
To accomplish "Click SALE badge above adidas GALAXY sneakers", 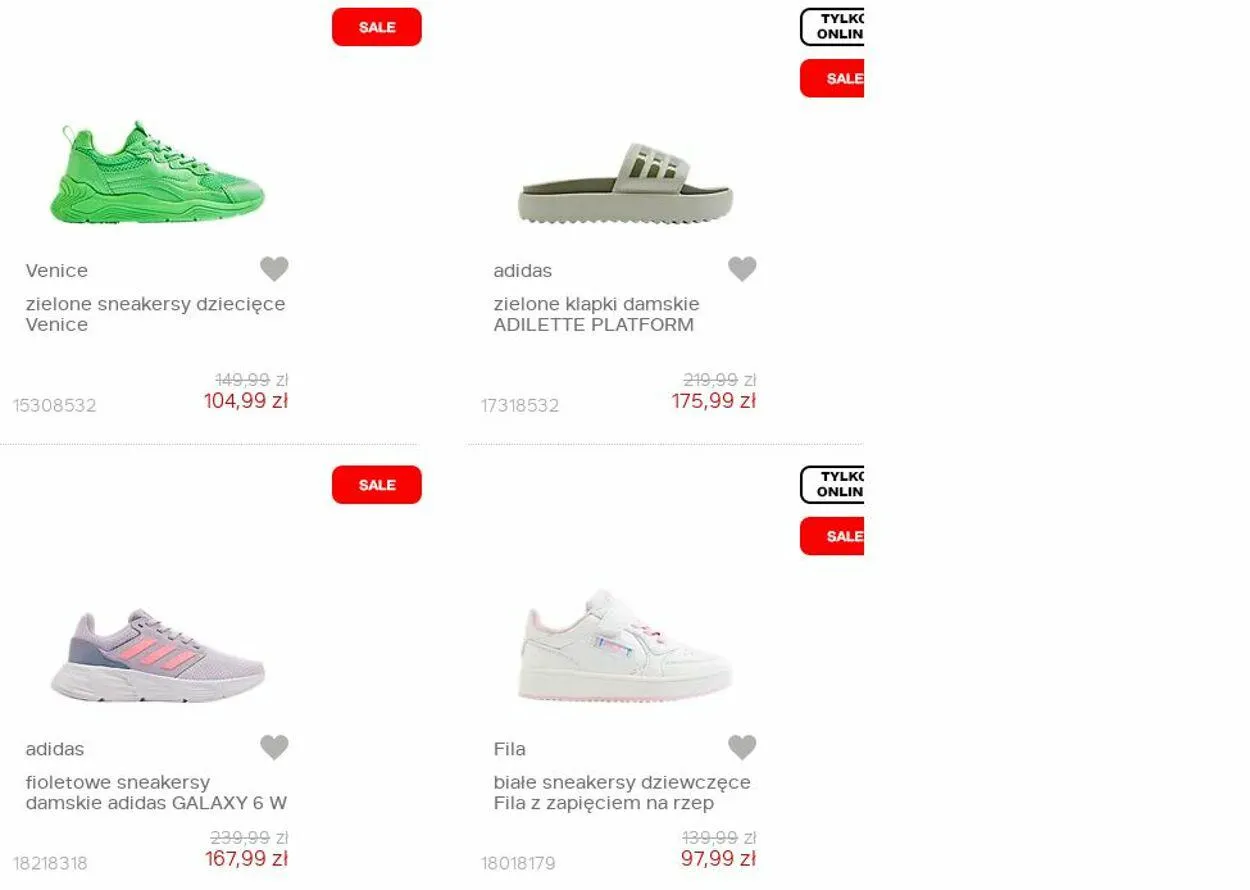I will click(x=377, y=485).
